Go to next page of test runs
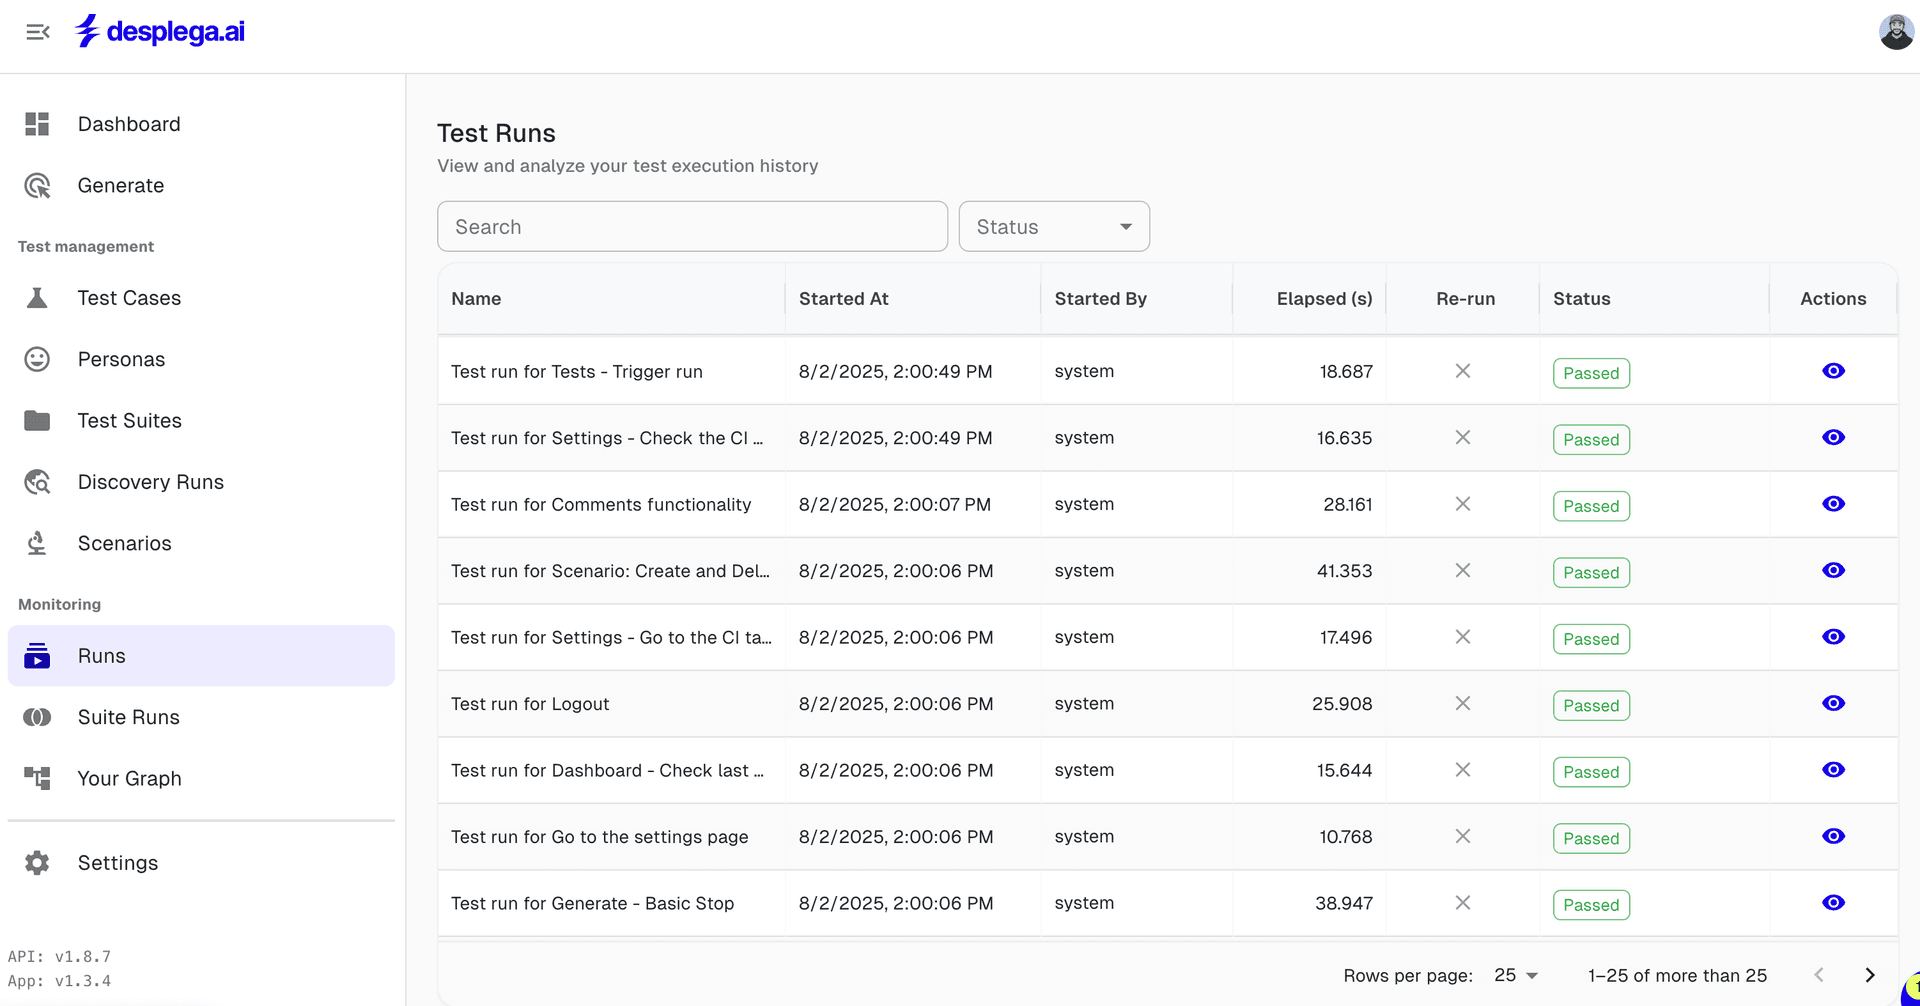The height and width of the screenshot is (1006, 1920). point(1869,976)
